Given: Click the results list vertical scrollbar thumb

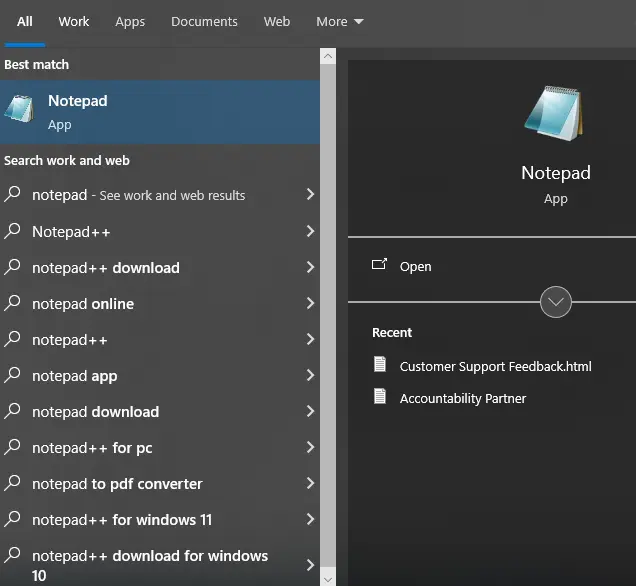Looking at the screenshot, I should pyautogui.click(x=328, y=316).
